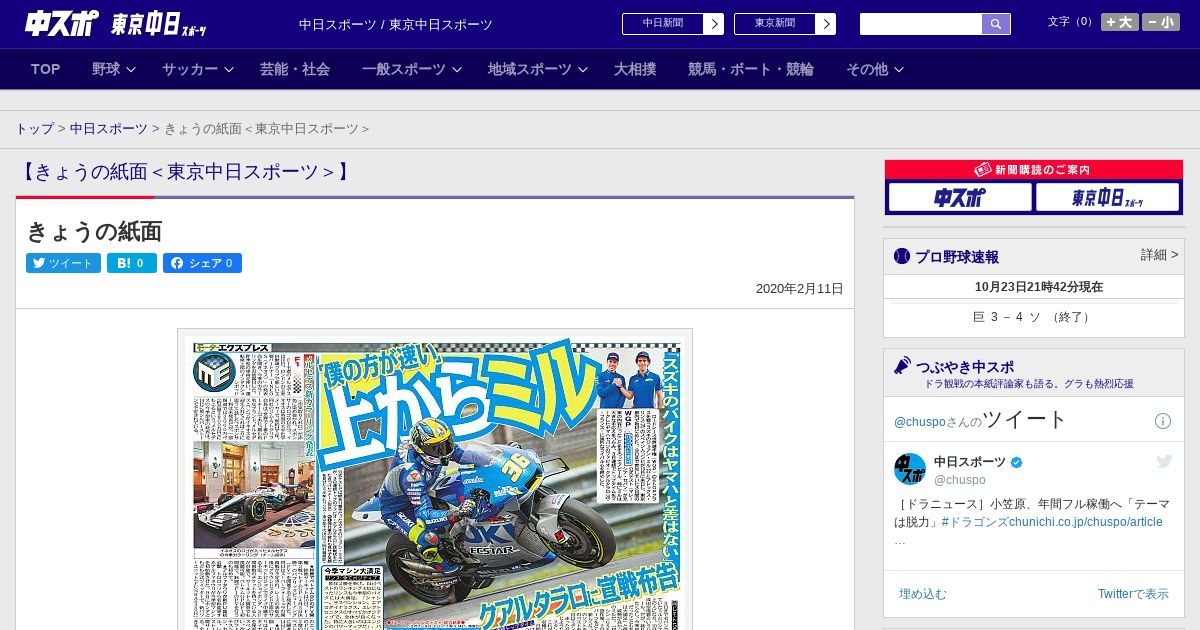Click the 埋め込む link
1200x630 pixels.
[922, 594]
